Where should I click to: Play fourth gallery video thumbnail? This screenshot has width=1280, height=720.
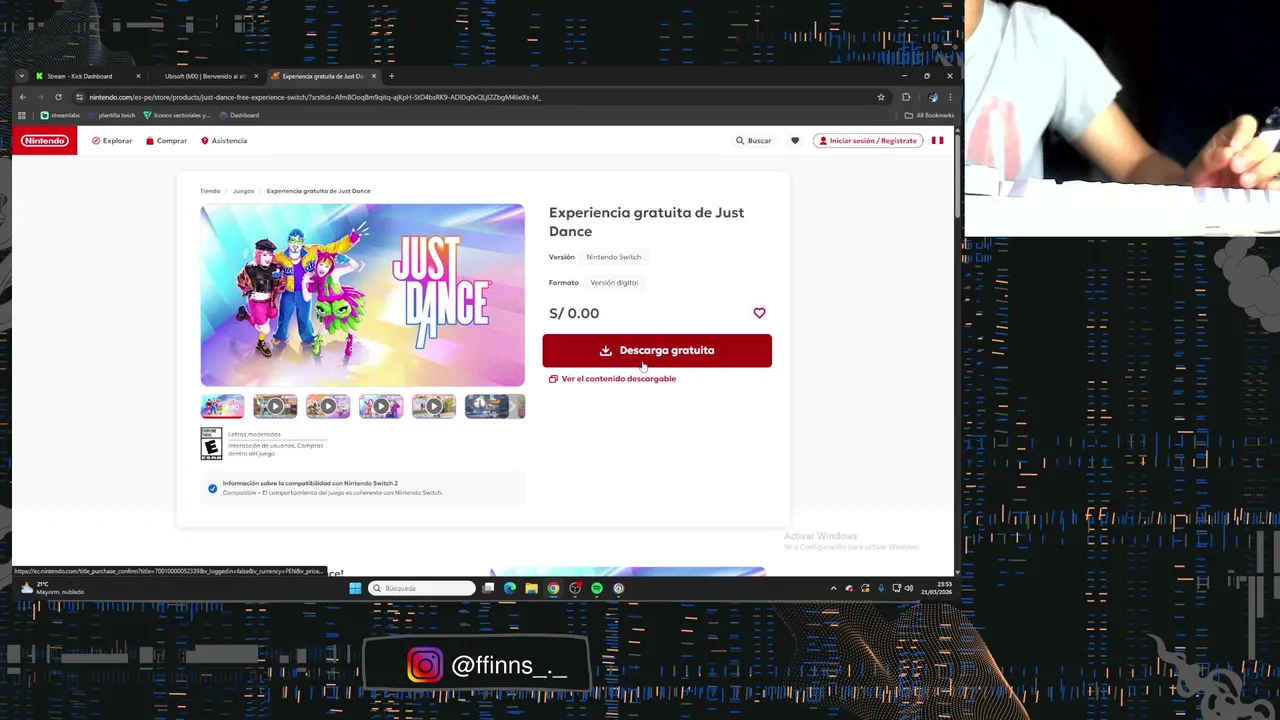(381, 406)
